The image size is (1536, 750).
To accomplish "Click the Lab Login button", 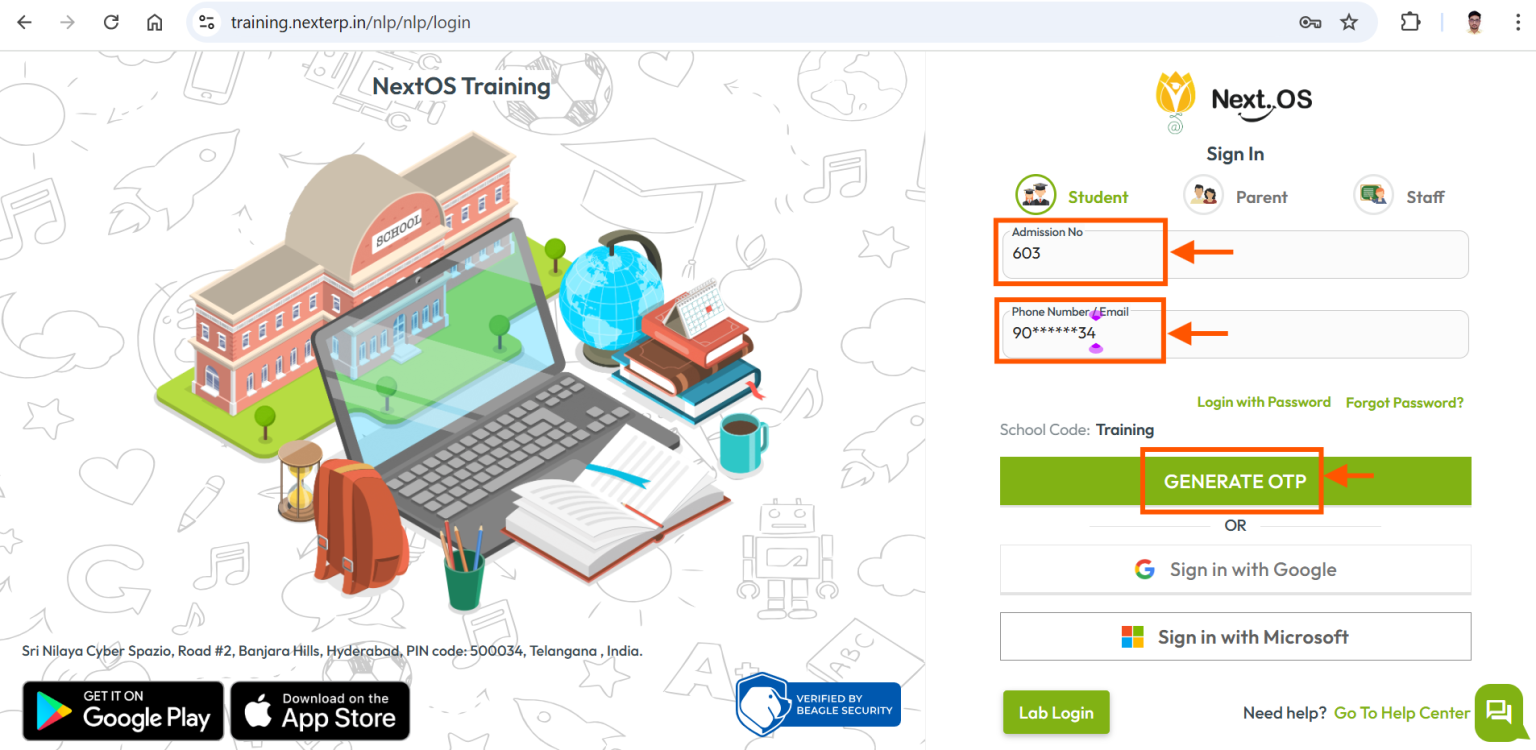I will click(1056, 712).
